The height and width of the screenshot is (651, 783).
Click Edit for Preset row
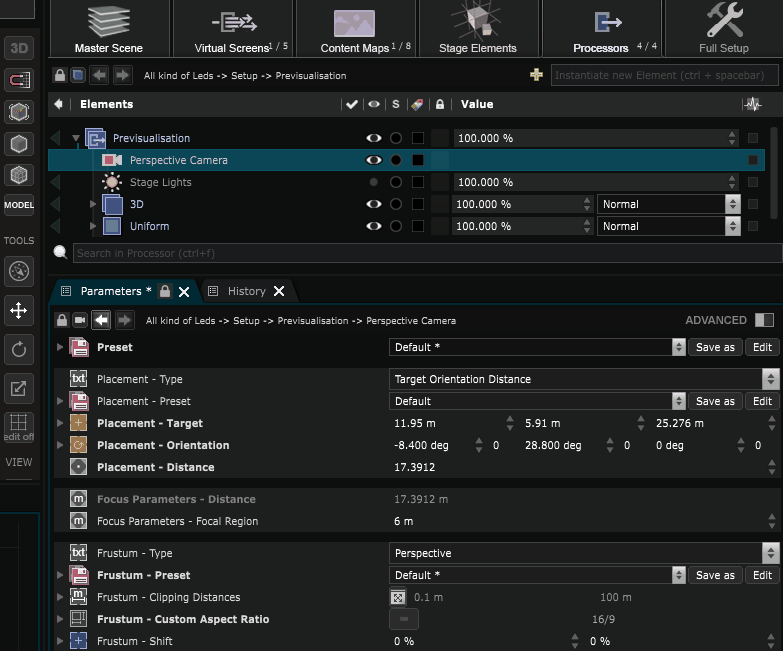[x=762, y=347]
